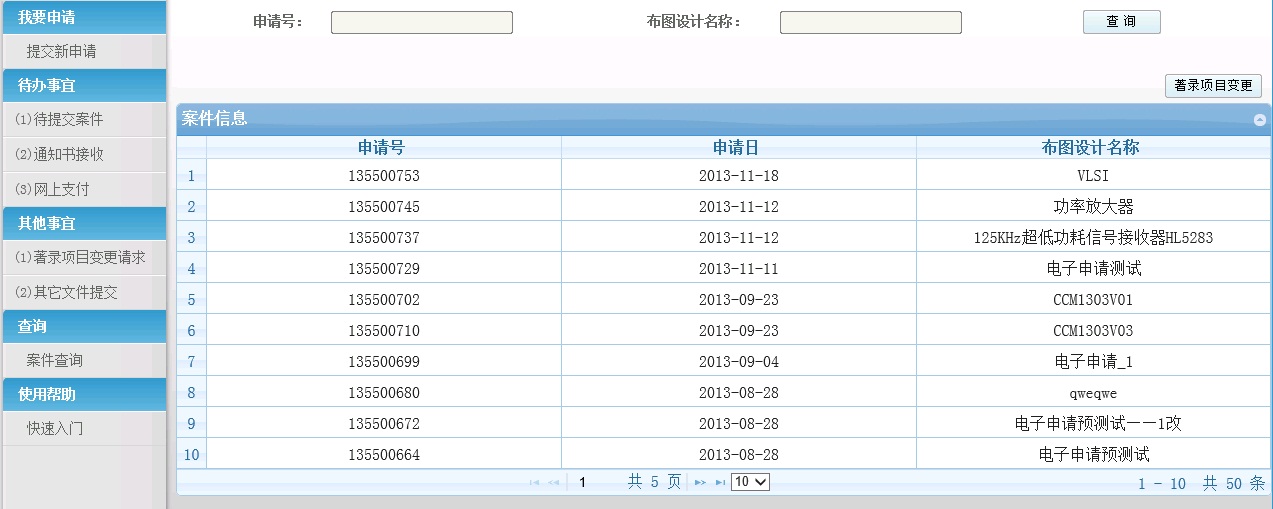Open 快速入门 help item

coord(55,428)
